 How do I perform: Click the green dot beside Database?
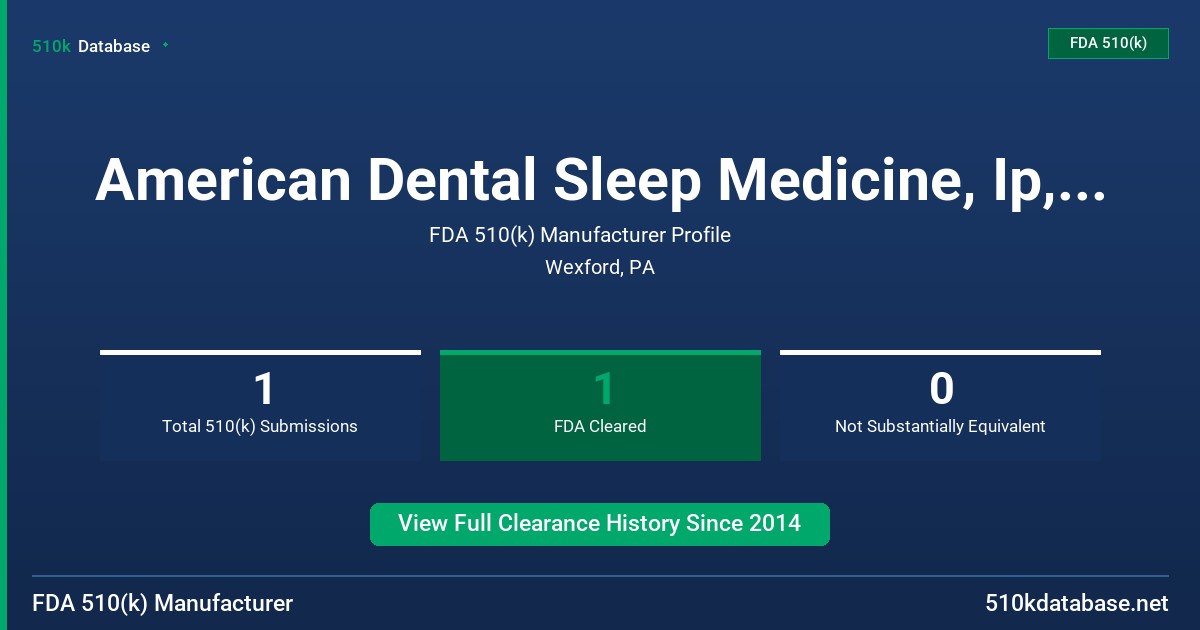[x=165, y=45]
